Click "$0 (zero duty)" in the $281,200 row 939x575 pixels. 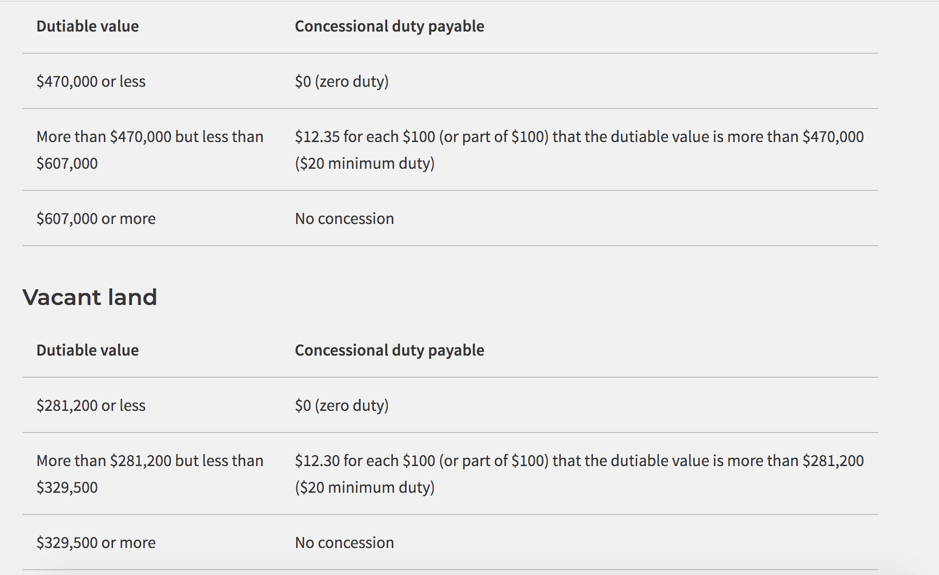341,405
